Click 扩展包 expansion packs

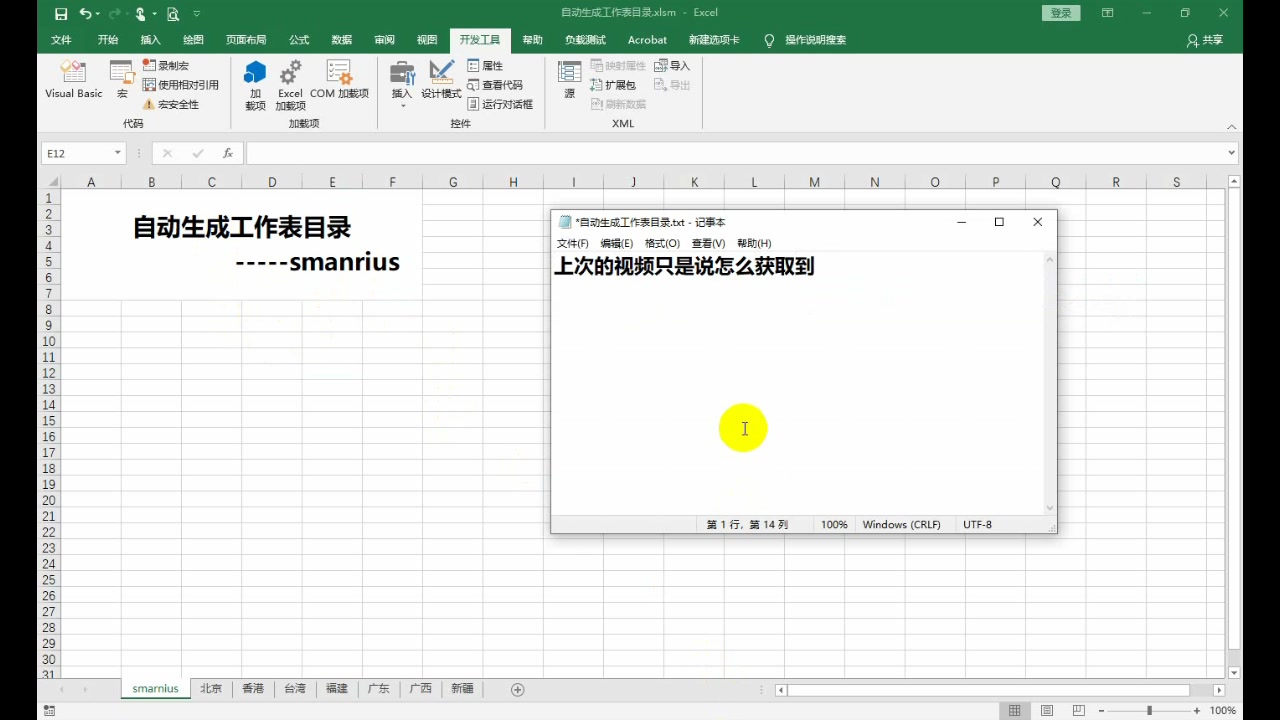click(x=613, y=85)
